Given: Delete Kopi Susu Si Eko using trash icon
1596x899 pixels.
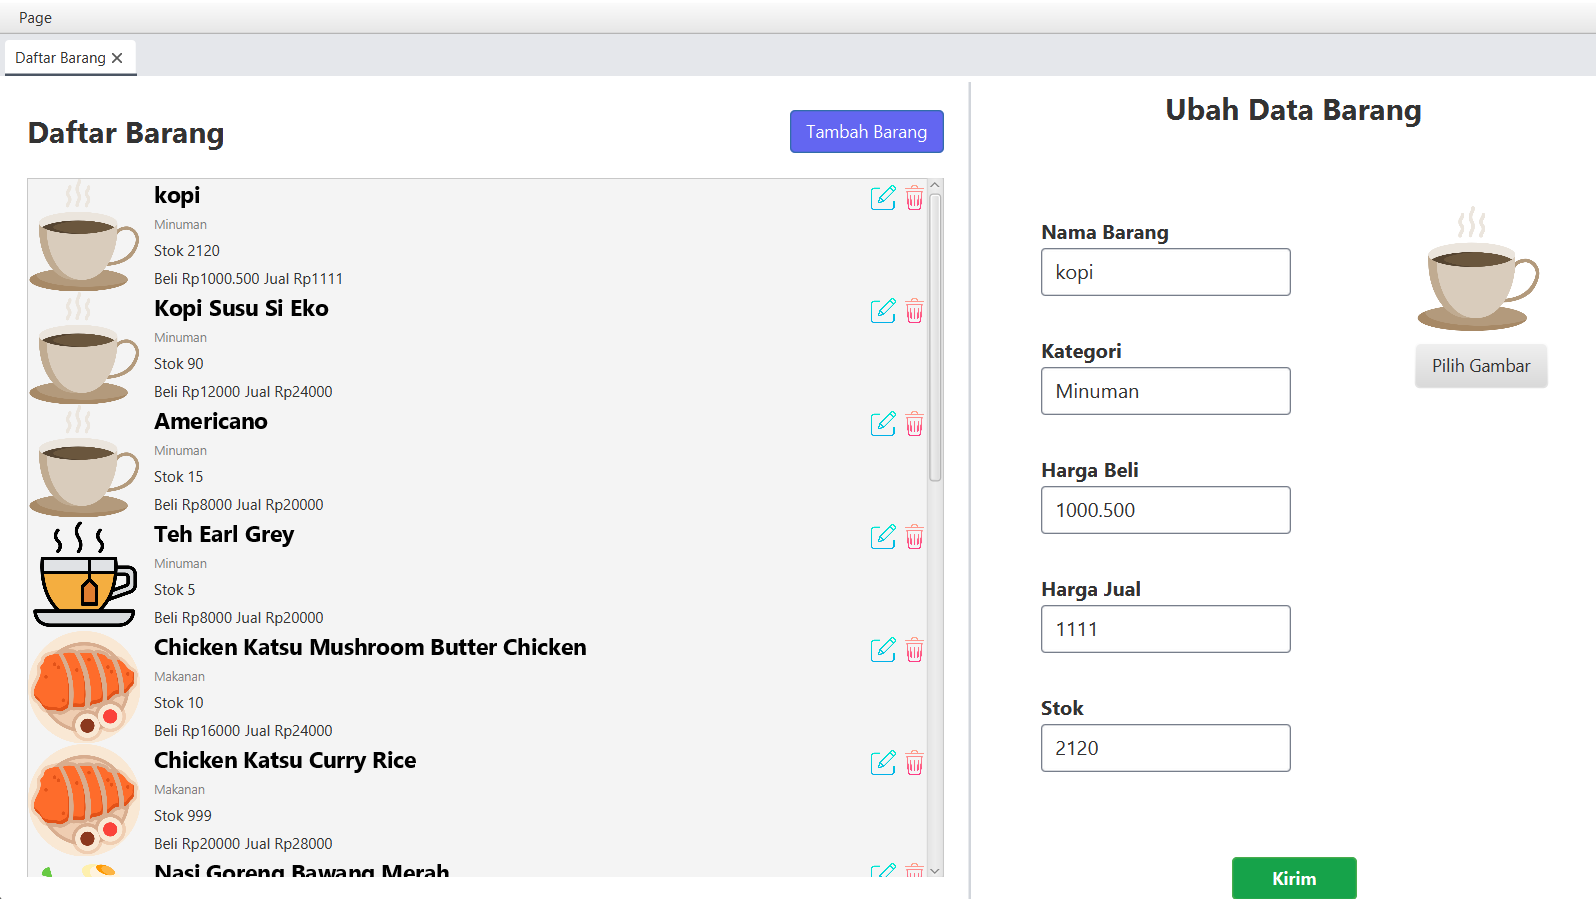Looking at the screenshot, I should [914, 311].
